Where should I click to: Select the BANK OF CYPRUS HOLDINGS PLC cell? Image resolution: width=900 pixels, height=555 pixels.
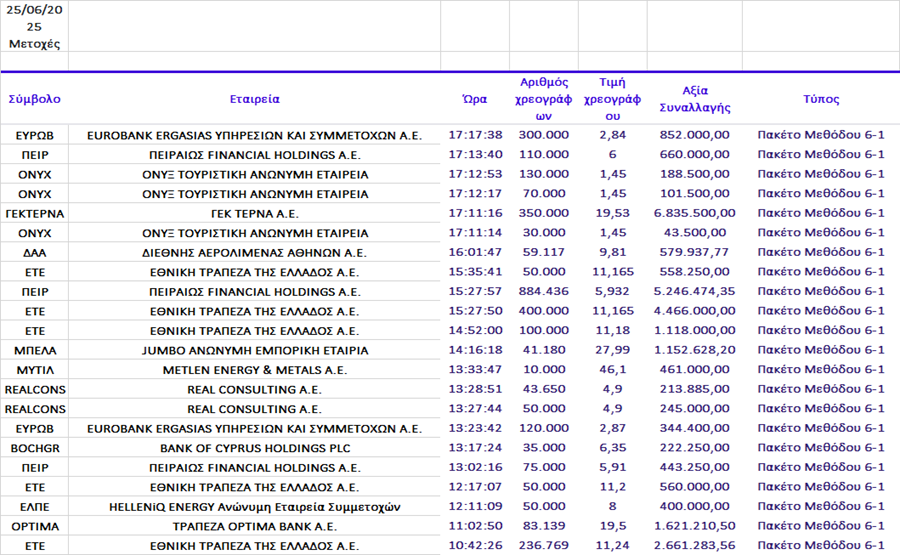click(x=254, y=448)
